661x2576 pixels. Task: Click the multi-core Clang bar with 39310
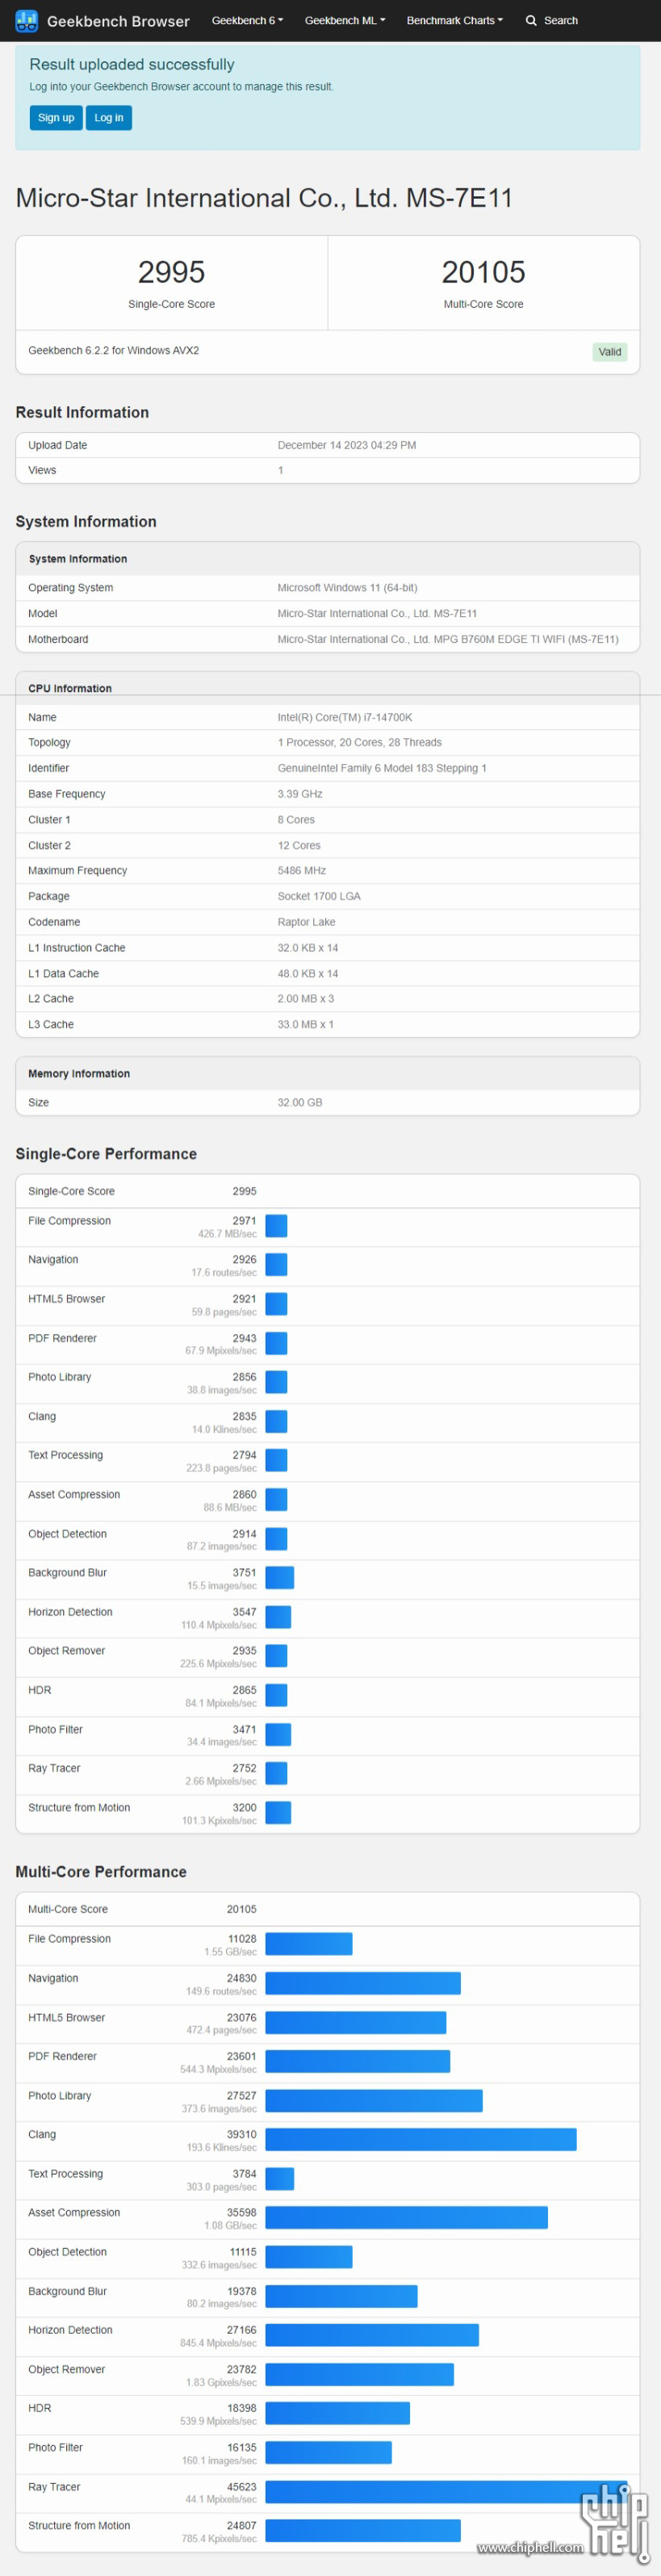pyautogui.click(x=421, y=2139)
